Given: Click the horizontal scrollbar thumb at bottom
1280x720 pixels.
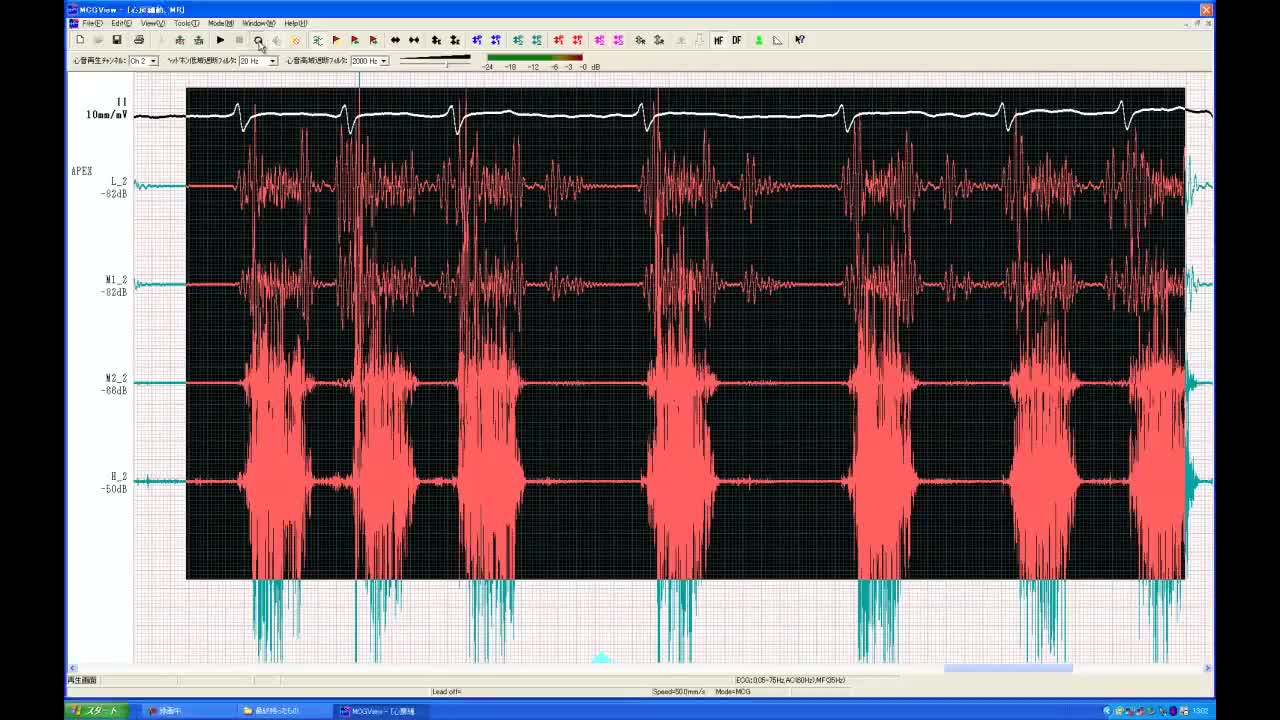Looking at the screenshot, I should coord(1008,668).
